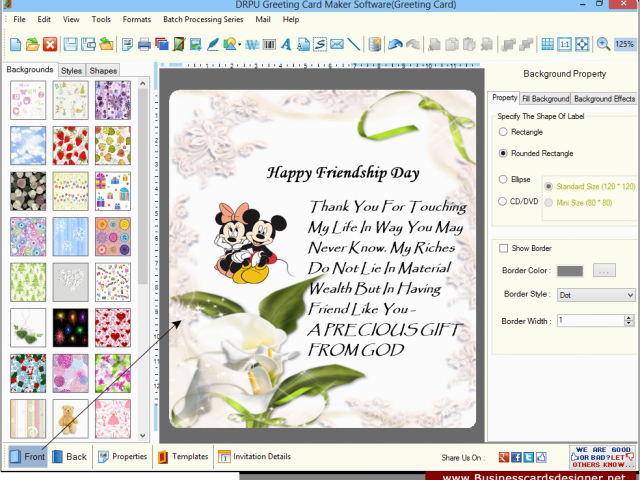The height and width of the screenshot is (480, 640).
Task: Open the Batch Processing Series menu
Action: [x=203, y=19]
